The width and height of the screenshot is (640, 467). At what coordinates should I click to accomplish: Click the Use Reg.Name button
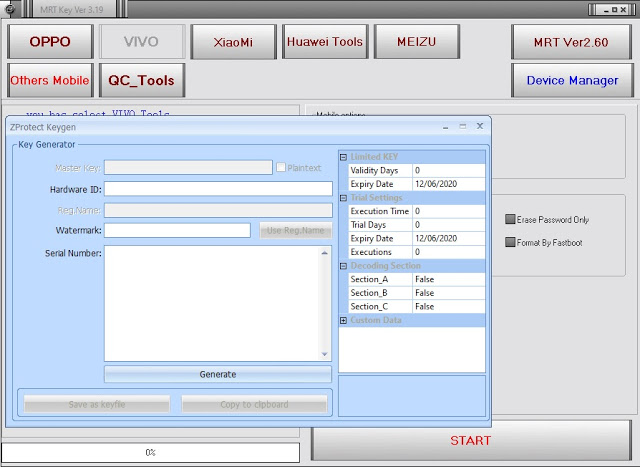[x=296, y=230]
